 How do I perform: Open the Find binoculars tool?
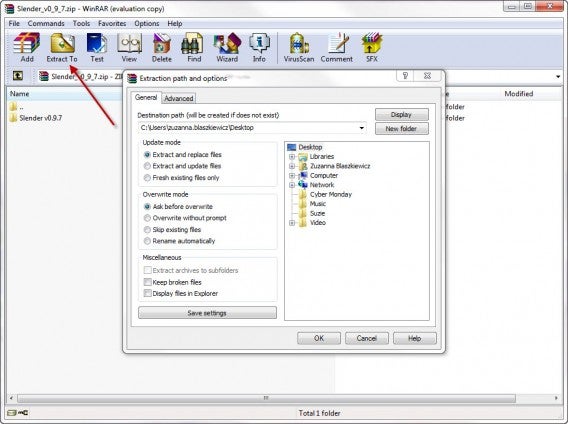193,47
